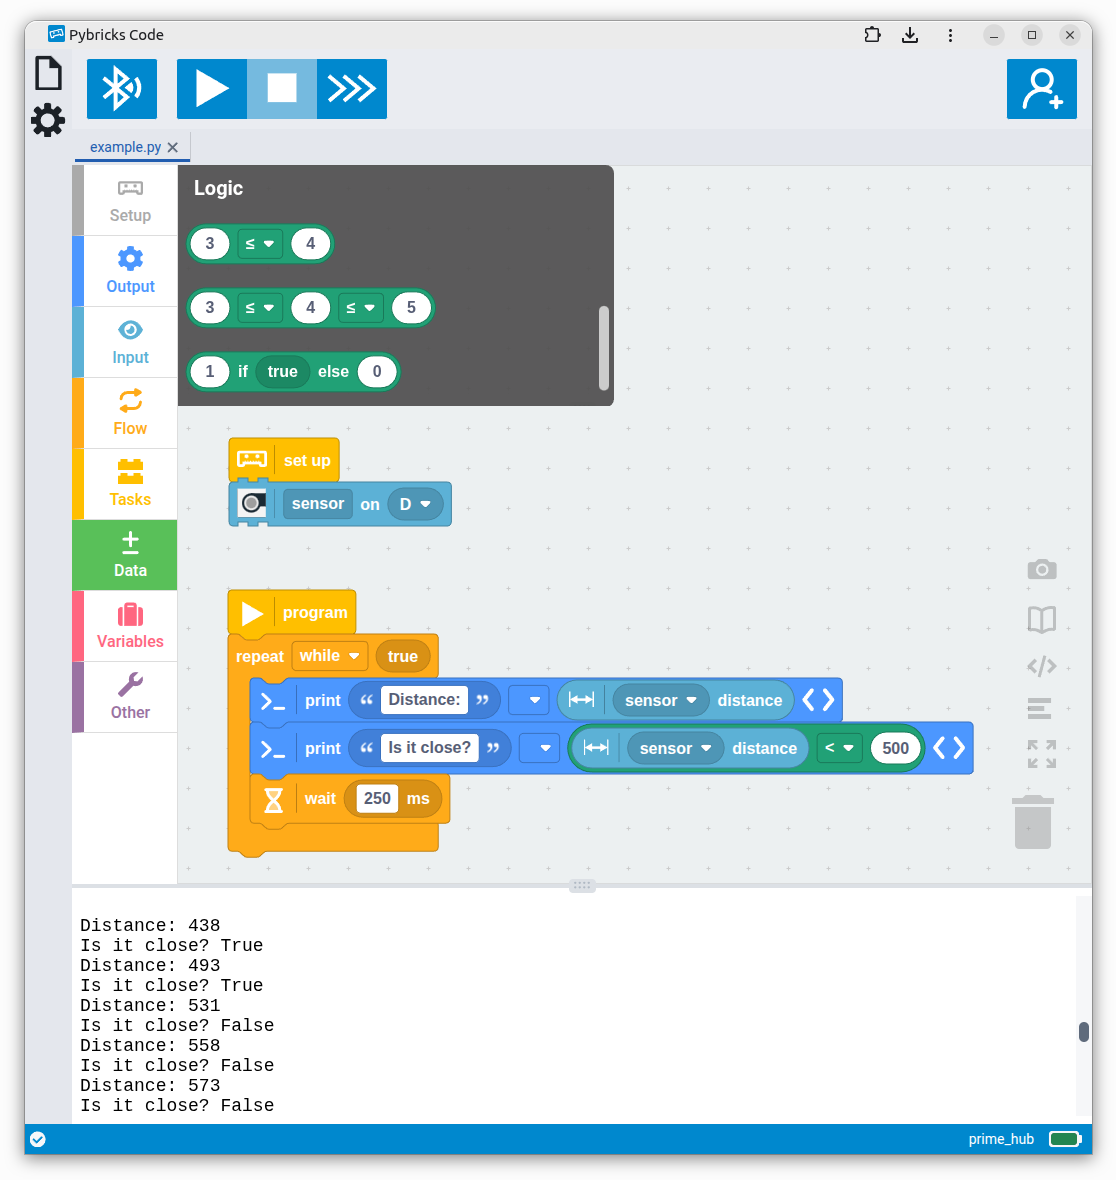The width and height of the screenshot is (1116, 1180).
Task: Open the while dropdown in repeat block
Action: point(330,656)
